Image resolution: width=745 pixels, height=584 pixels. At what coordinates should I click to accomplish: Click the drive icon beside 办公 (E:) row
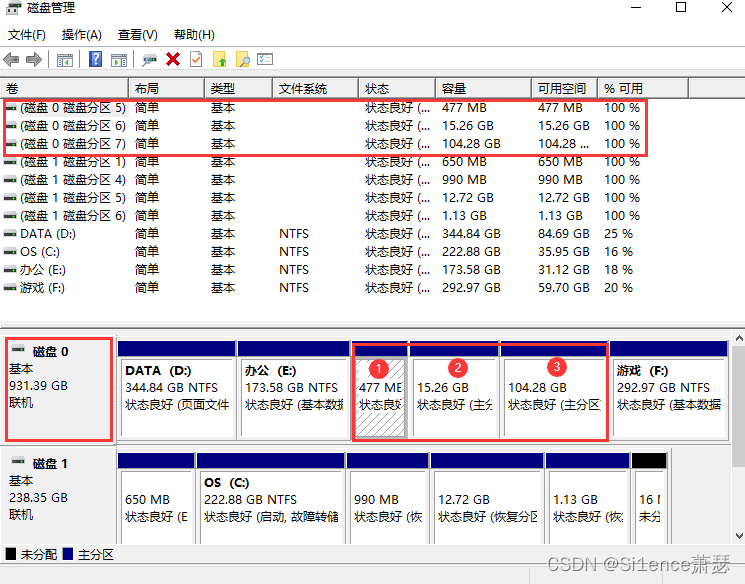[10, 270]
